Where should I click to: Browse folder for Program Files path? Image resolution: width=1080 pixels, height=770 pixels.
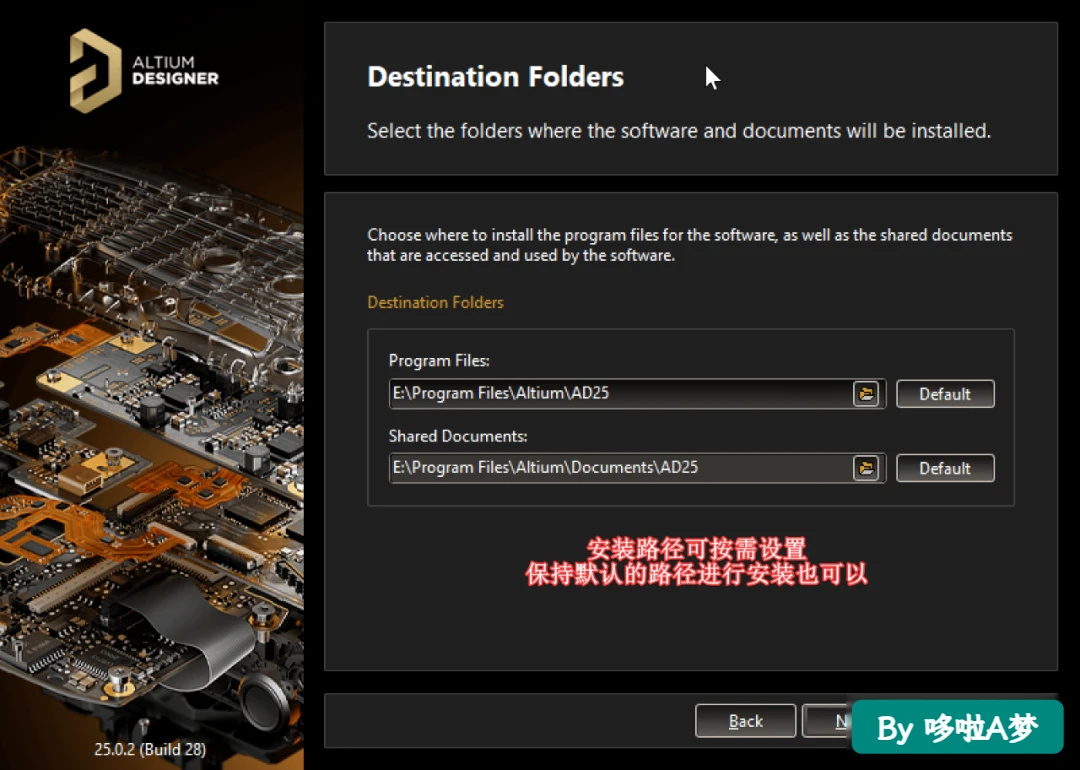[x=866, y=394]
